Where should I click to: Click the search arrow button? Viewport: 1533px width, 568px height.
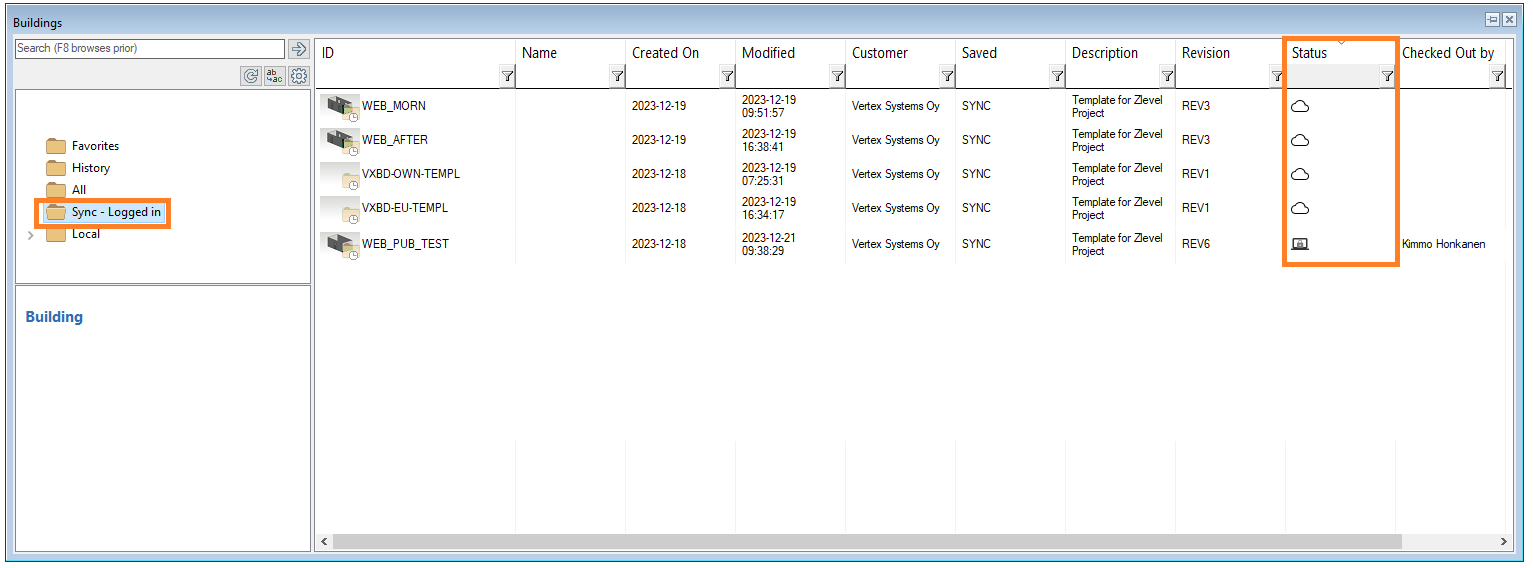(298, 48)
